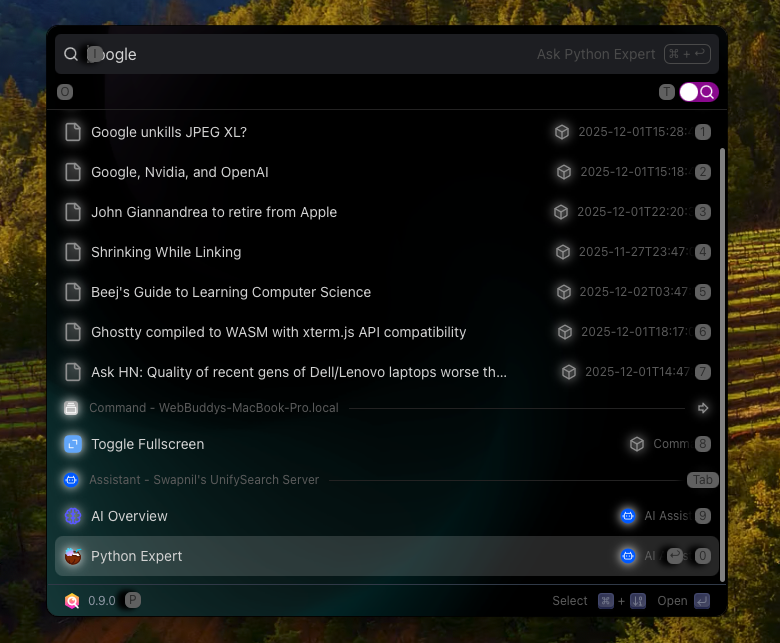This screenshot has width=780, height=643.
Task: Click robot icon on Python Expert row
Action: [628, 556]
